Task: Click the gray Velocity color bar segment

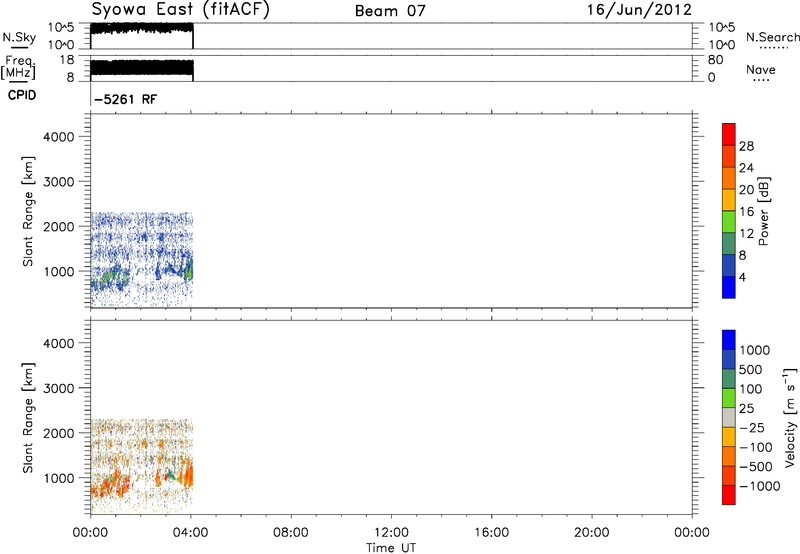Action: tap(729, 417)
